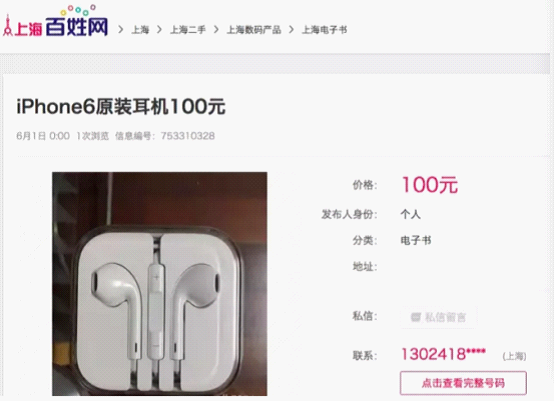Click the 100元 price text
This screenshot has width=554, height=402.
[429, 185]
